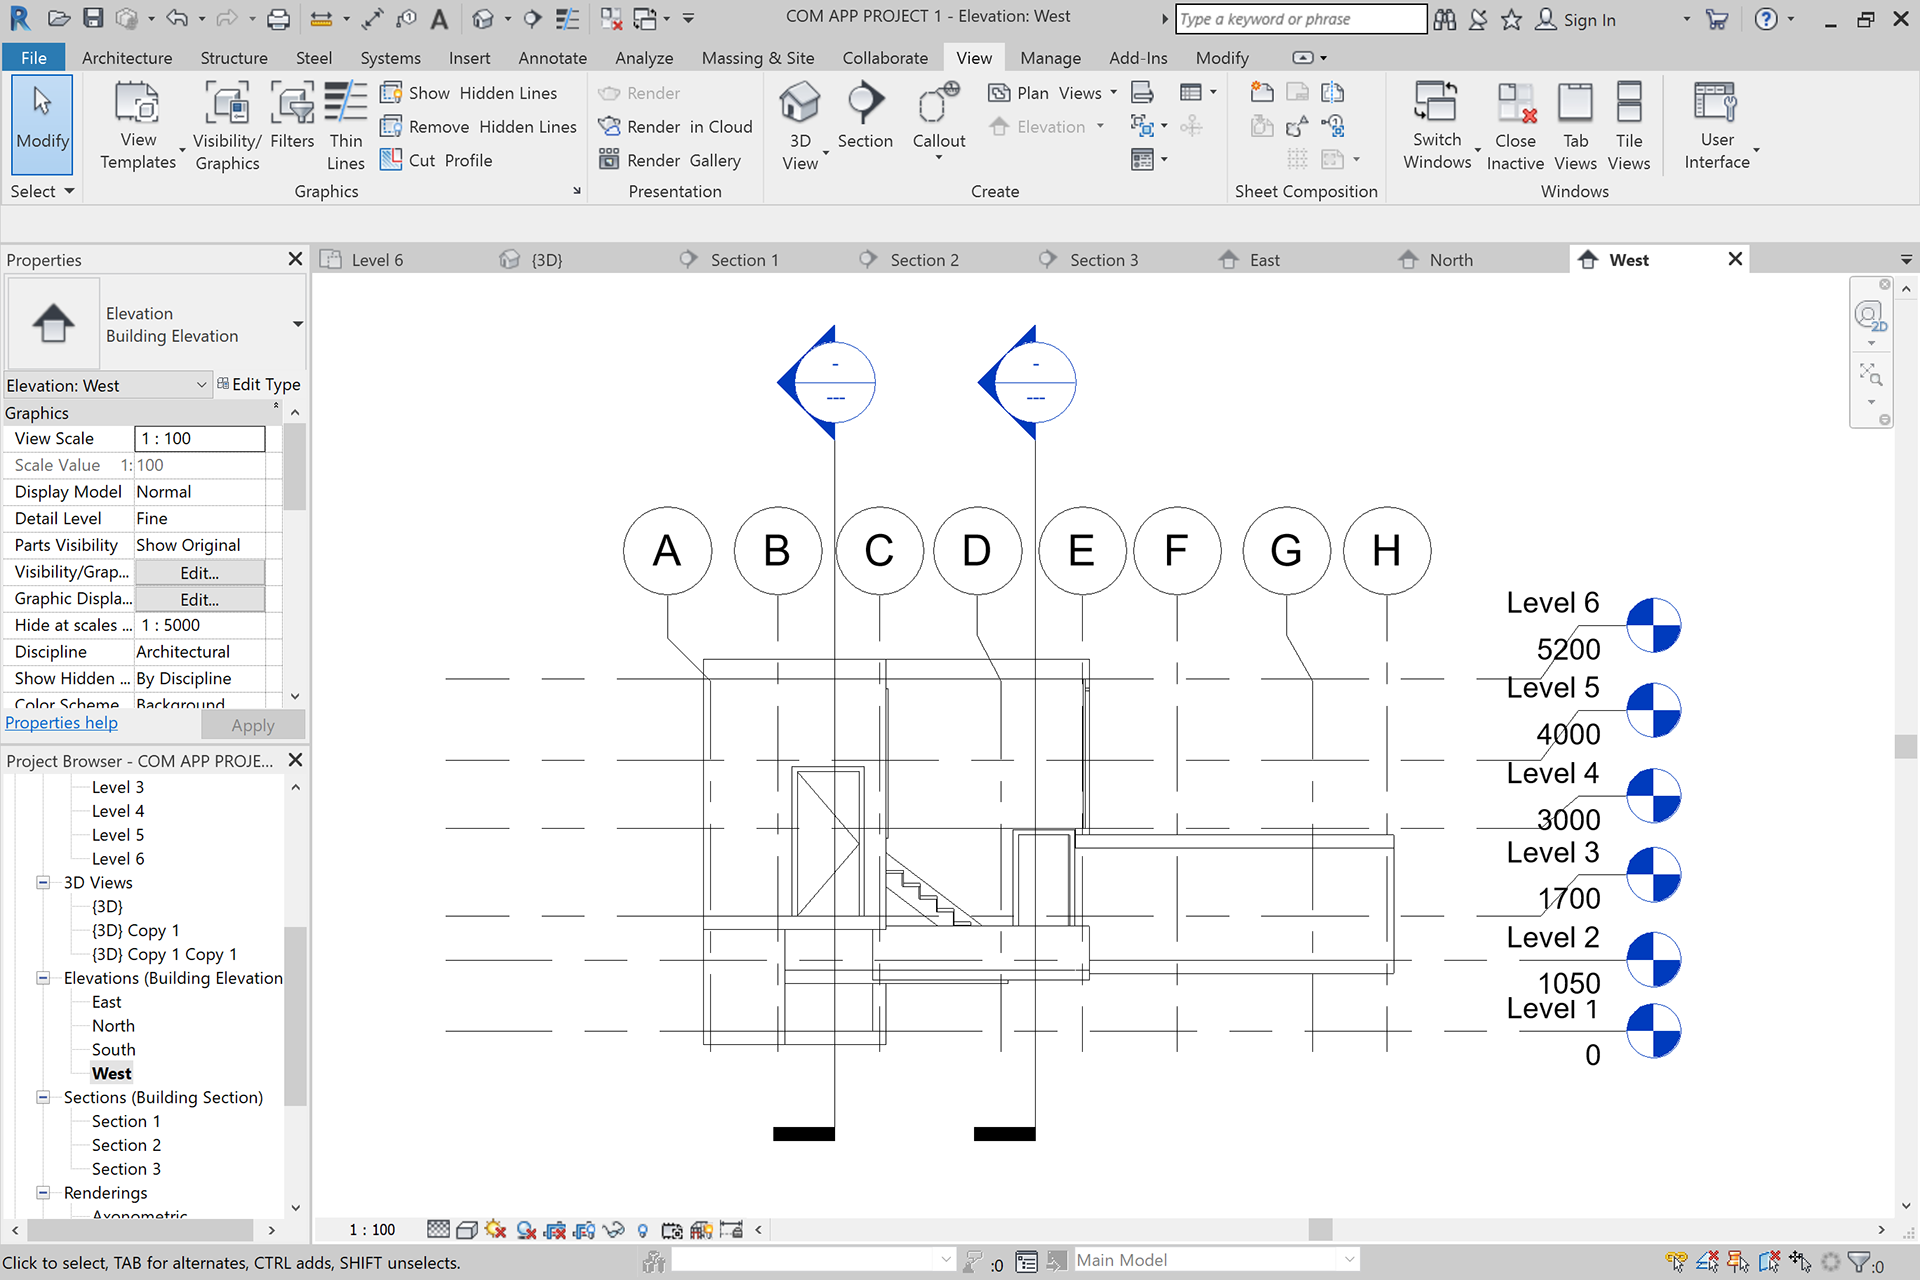Open Plan Views dropdown
Screen dimensions: 1920x1280
(x=1052, y=93)
